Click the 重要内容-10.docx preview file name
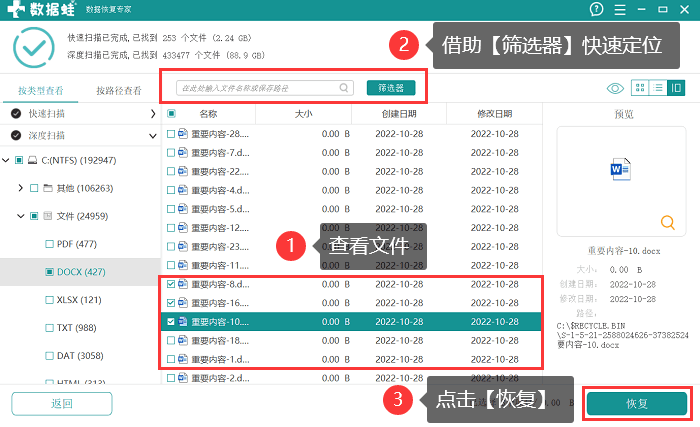Screen dimensions: 700x427 tap(624, 251)
